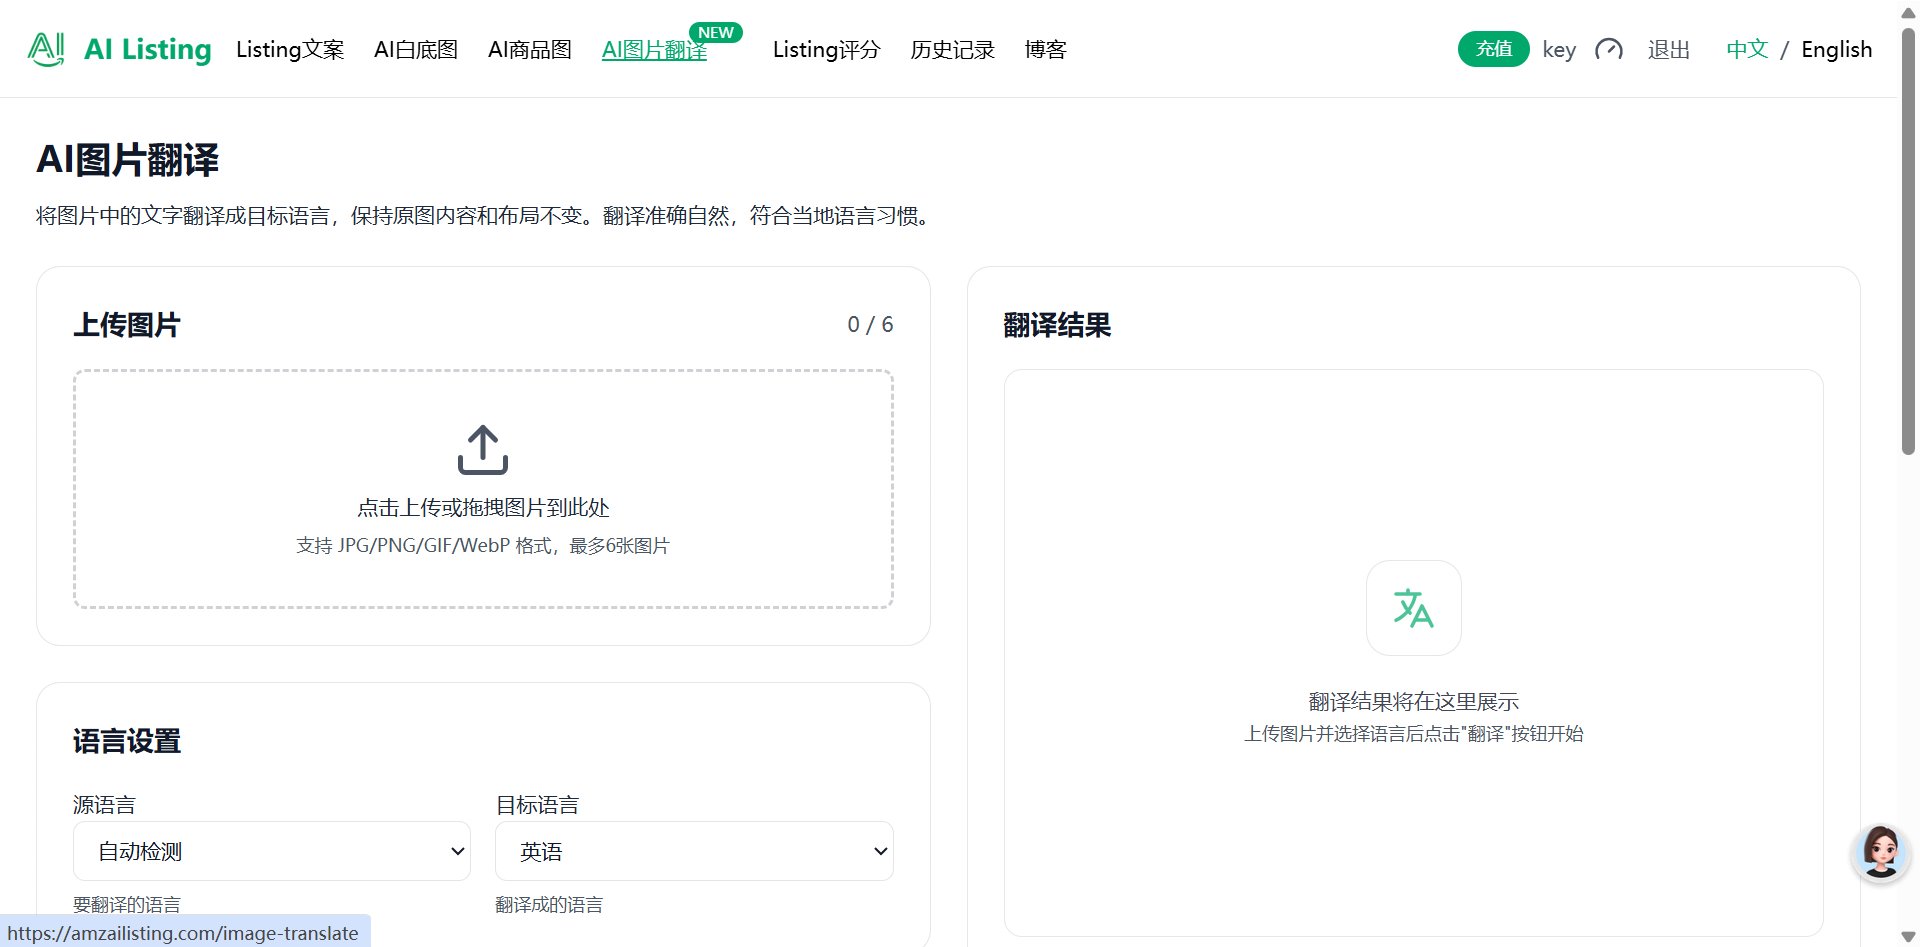1920x947 pixels.
Task: Click the translate icon in the results panel
Action: click(x=1413, y=608)
